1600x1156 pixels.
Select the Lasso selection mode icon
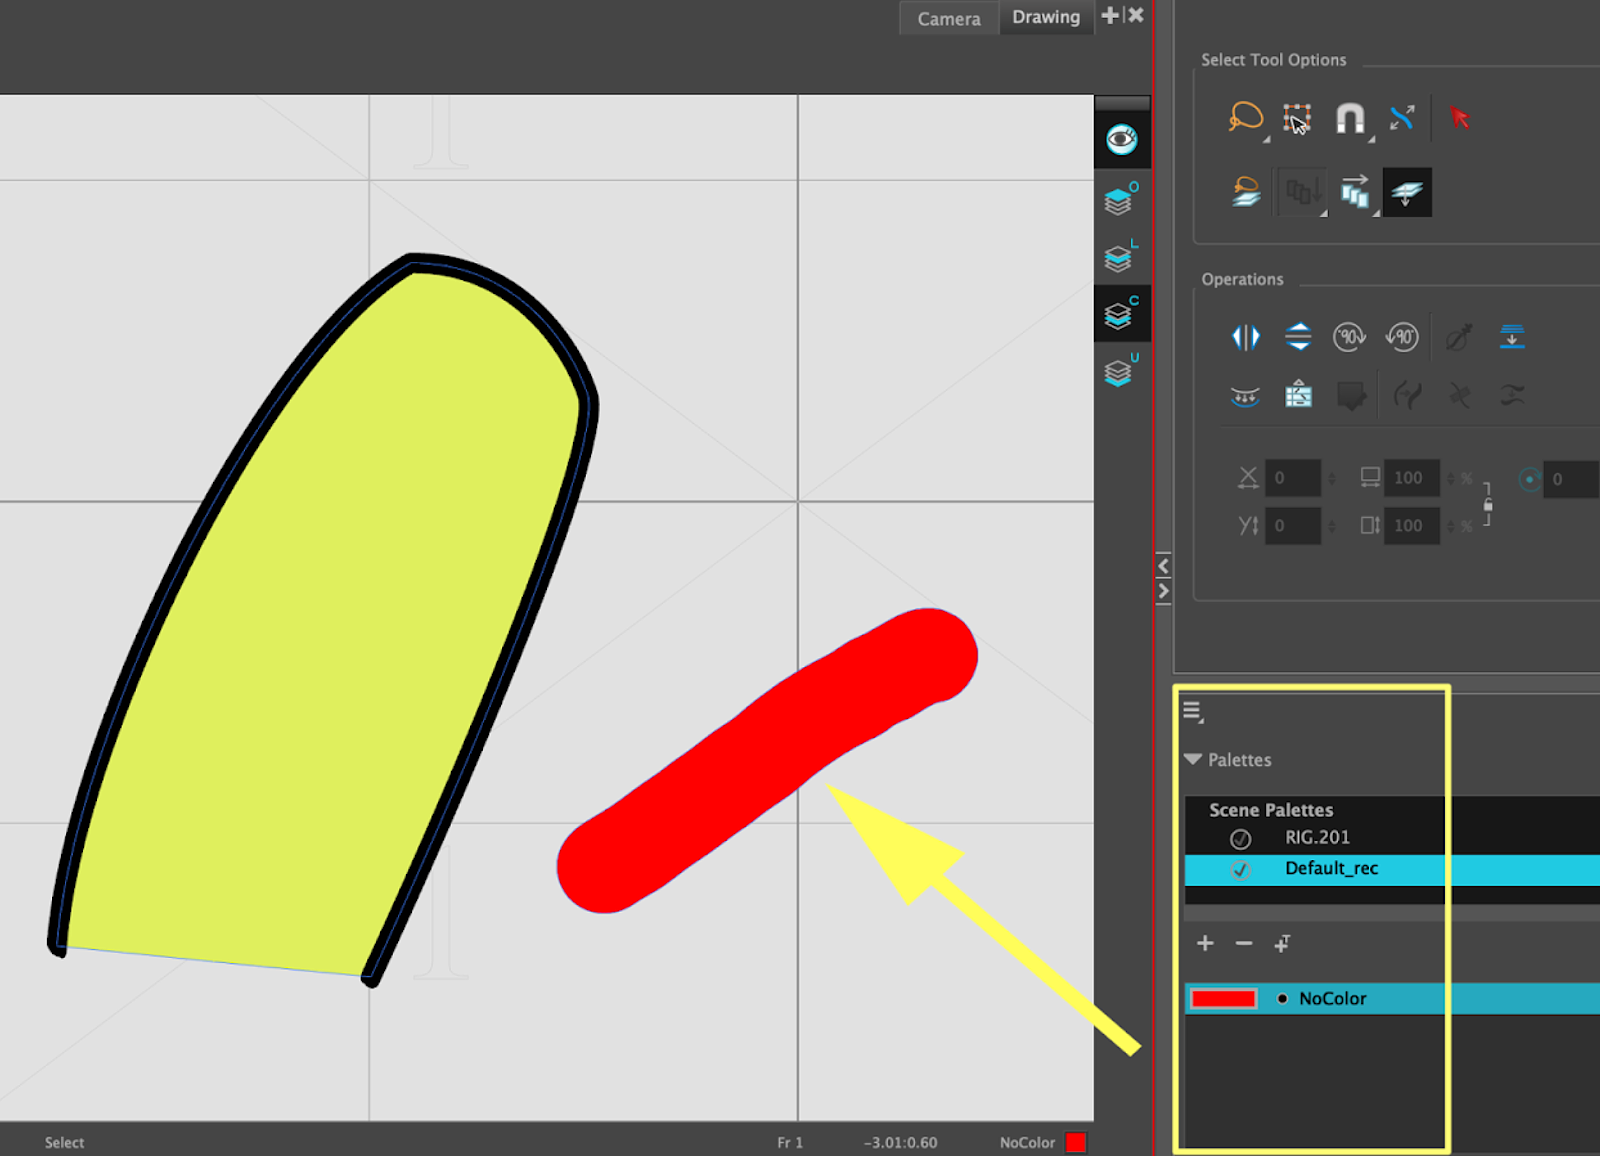click(1245, 118)
